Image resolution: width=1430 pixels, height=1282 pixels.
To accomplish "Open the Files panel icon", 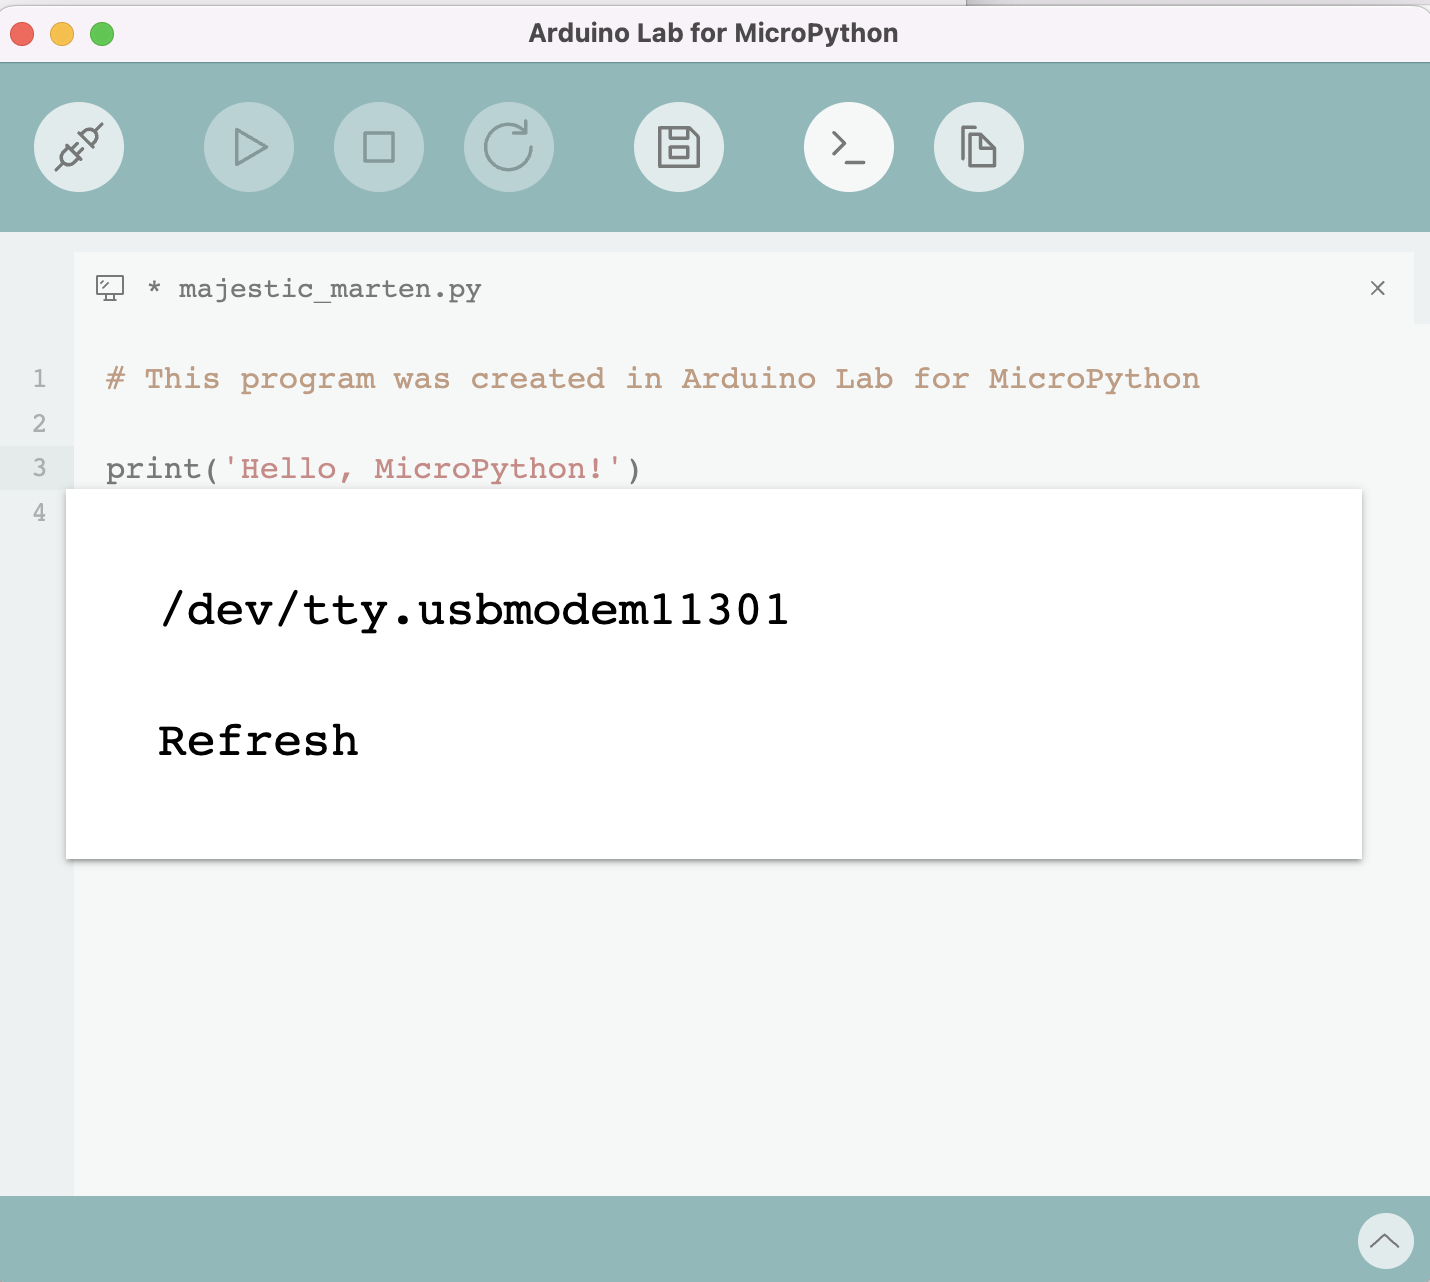I will click(979, 147).
